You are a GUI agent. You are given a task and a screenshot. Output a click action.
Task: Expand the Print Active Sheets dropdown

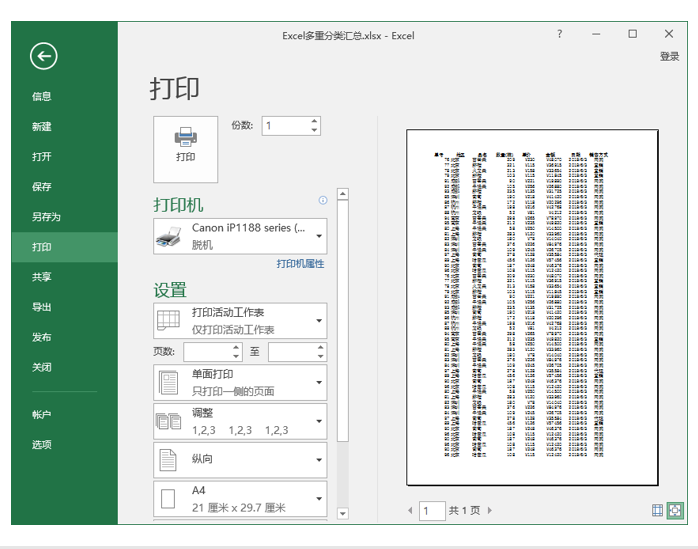pos(240,321)
